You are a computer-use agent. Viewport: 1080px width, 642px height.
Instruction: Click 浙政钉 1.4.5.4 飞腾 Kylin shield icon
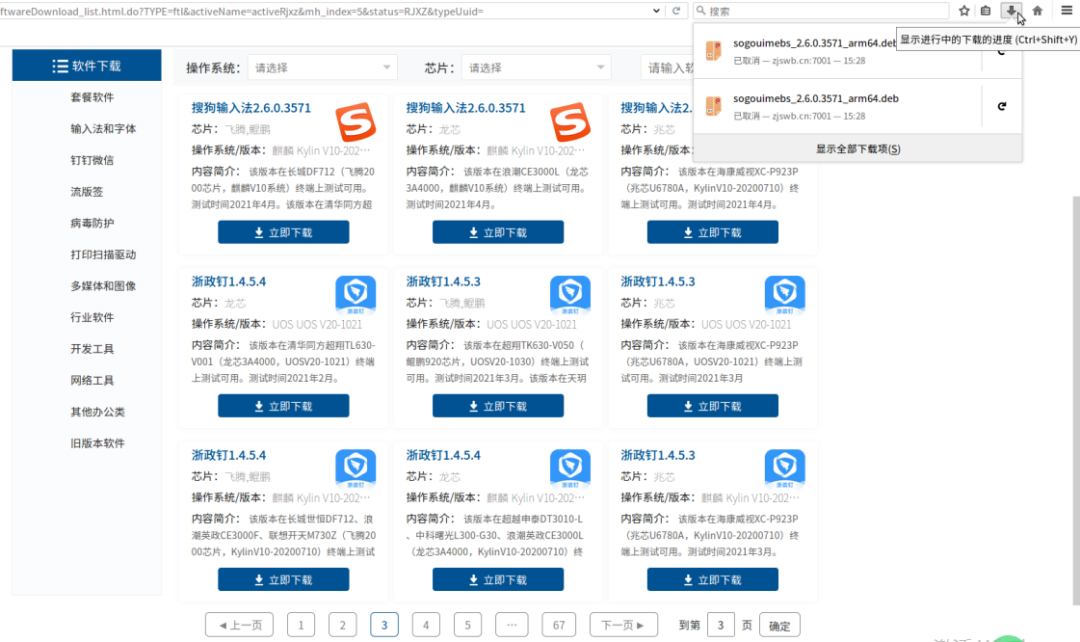355,468
